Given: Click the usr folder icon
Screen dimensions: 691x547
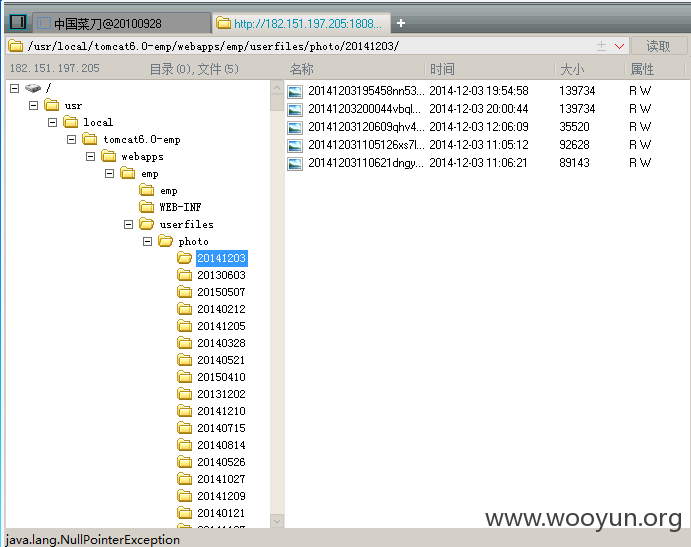Looking at the screenshot, I should coord(52,105).
